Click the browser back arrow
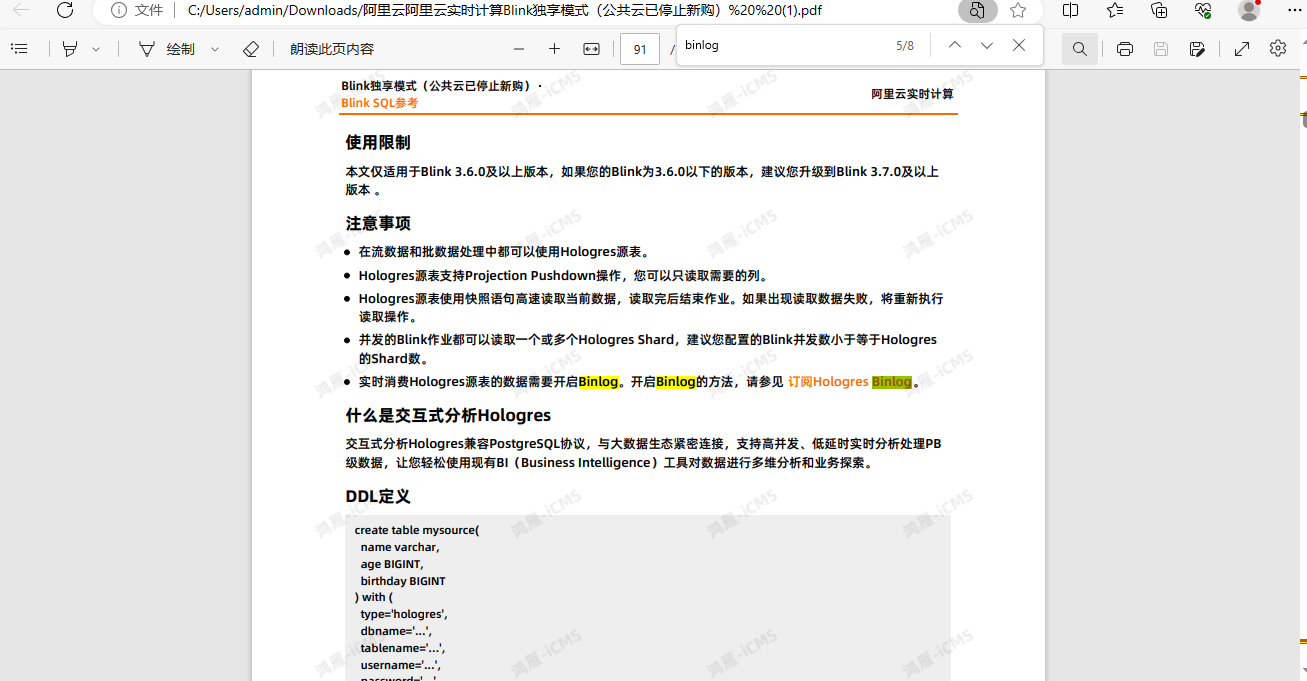The image size is (1307, 681). tap(21, 10)
